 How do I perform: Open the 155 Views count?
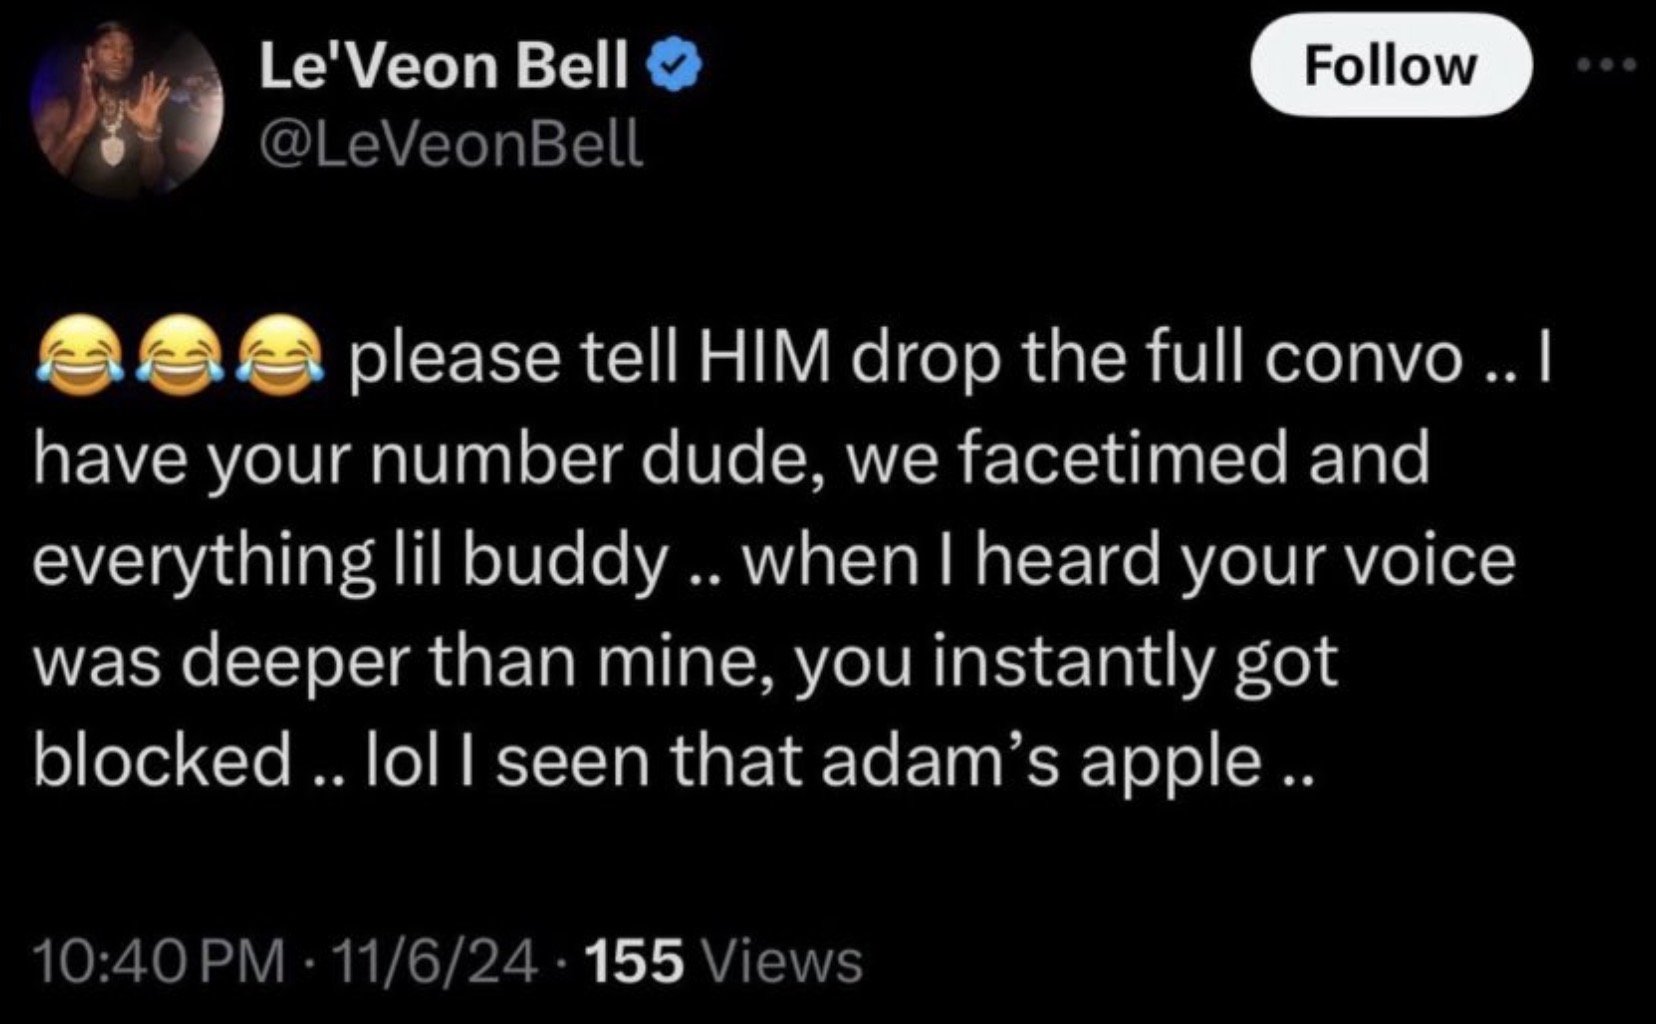click(x=722, y=962)
